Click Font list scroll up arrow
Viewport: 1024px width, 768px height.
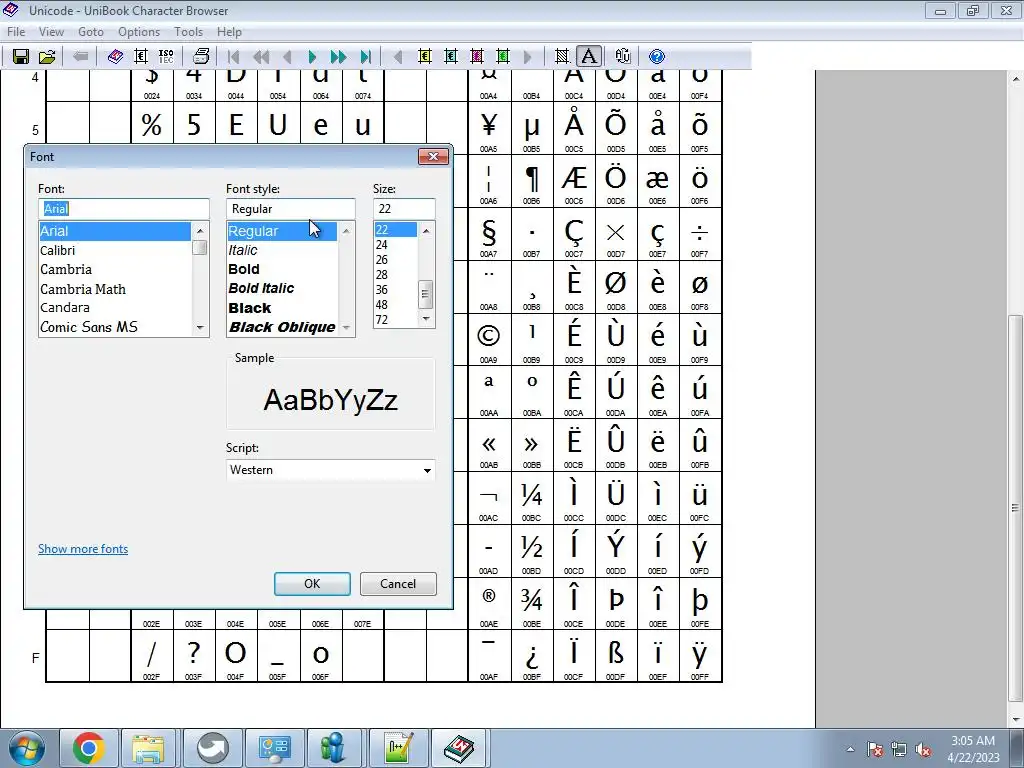pyautogui.click(x=200, y=231)
